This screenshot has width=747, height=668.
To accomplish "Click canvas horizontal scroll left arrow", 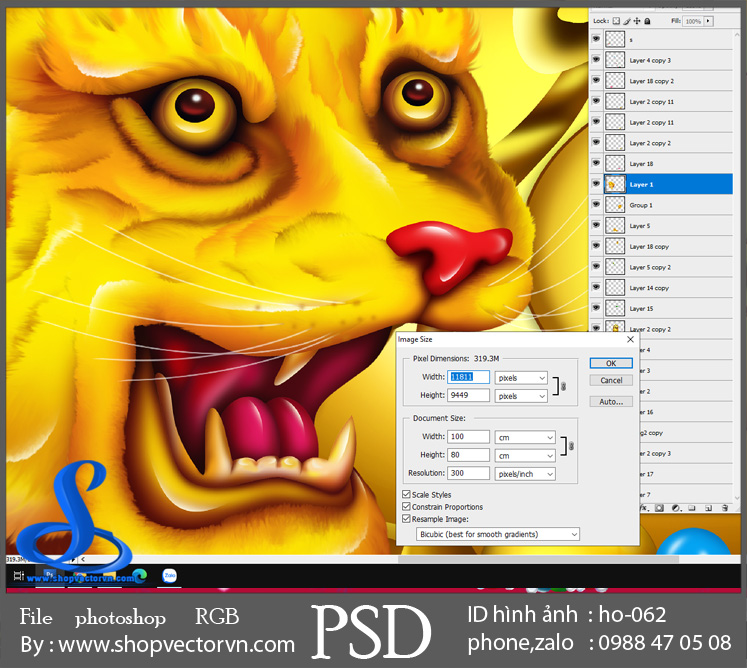I will click(x=83, y=559).
